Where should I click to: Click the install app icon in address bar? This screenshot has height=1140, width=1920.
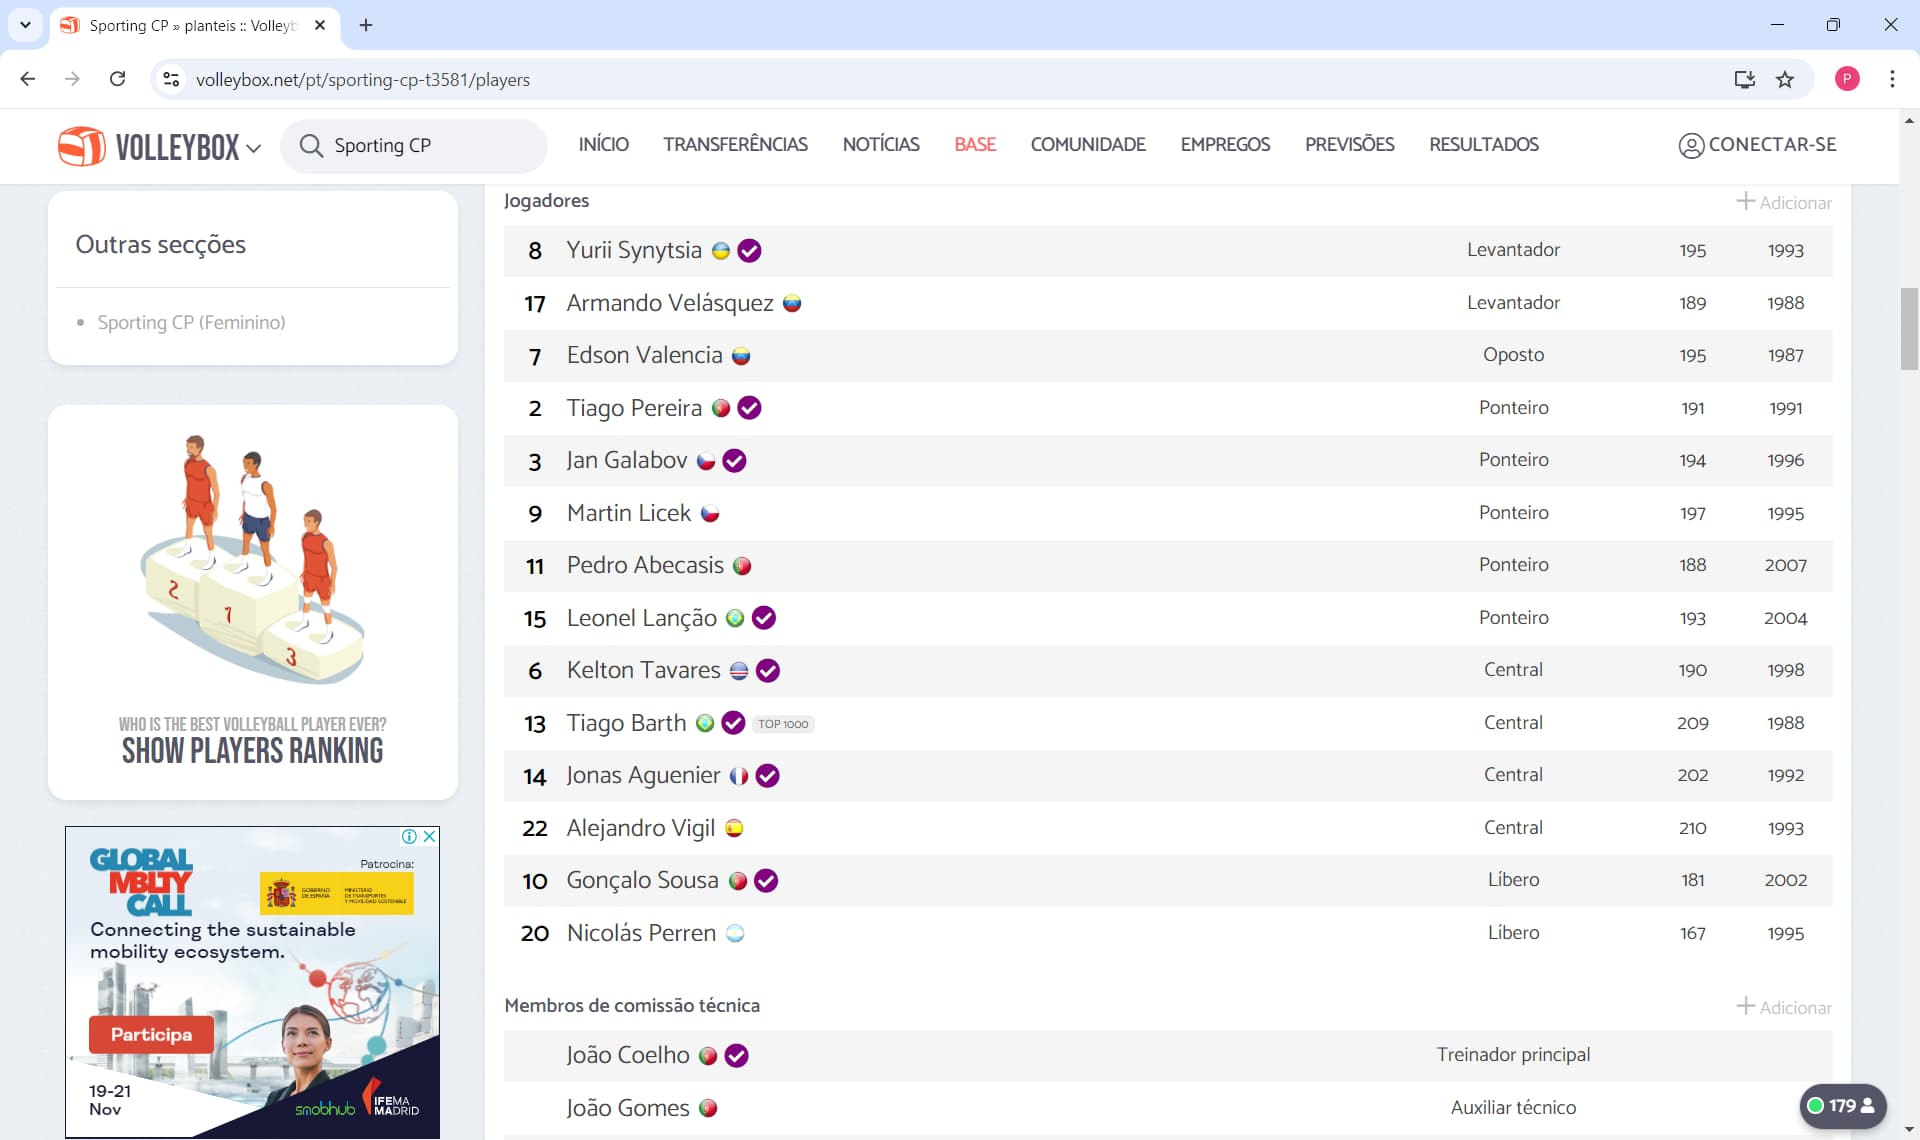point(1744,80)
